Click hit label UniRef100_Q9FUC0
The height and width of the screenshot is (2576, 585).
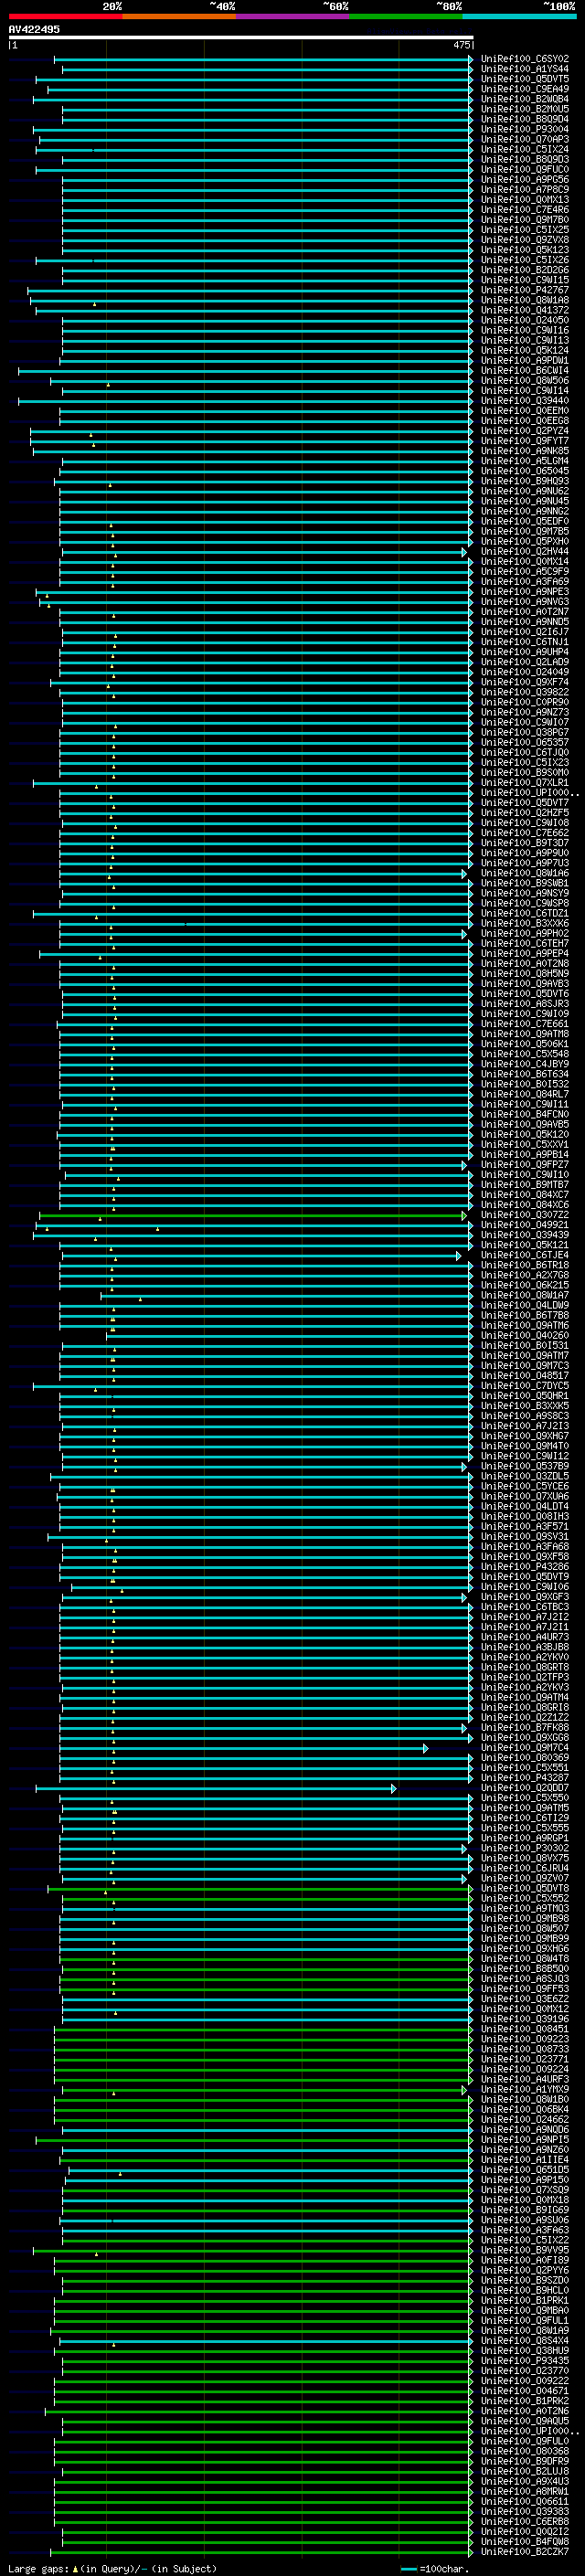(525, 170)
